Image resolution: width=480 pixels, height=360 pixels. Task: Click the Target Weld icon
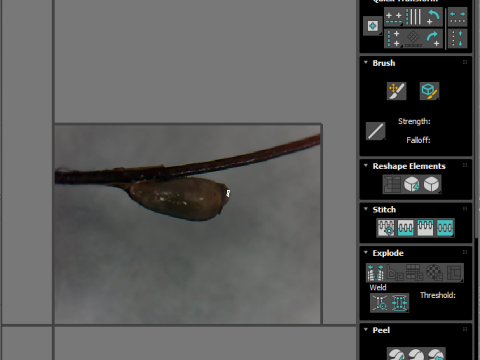pos(380,303)
